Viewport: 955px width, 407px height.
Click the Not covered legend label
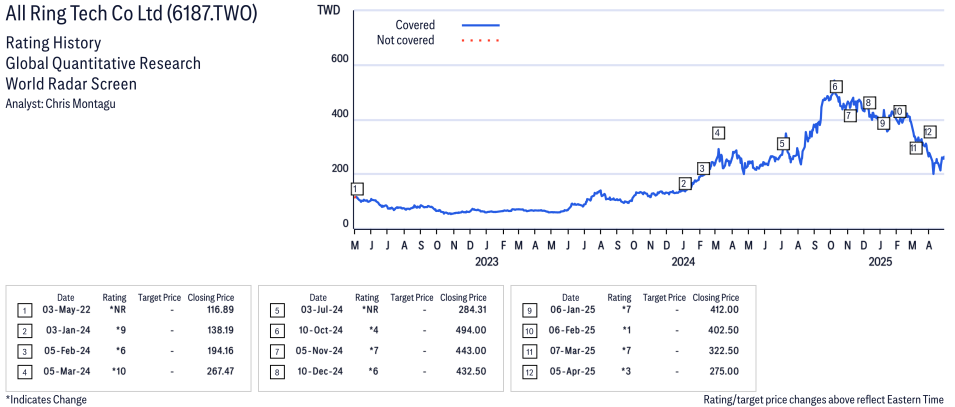(x=405, y=40)
